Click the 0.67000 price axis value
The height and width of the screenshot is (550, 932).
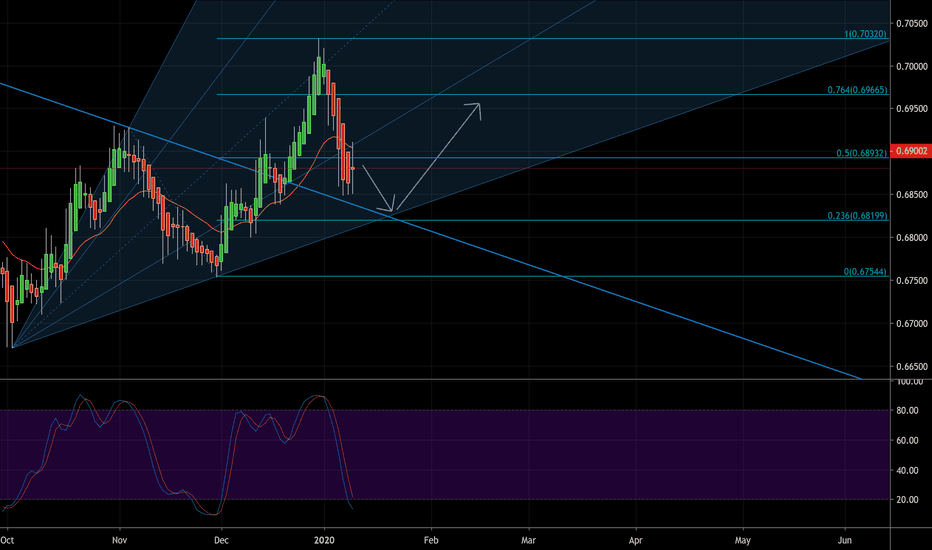912,323
